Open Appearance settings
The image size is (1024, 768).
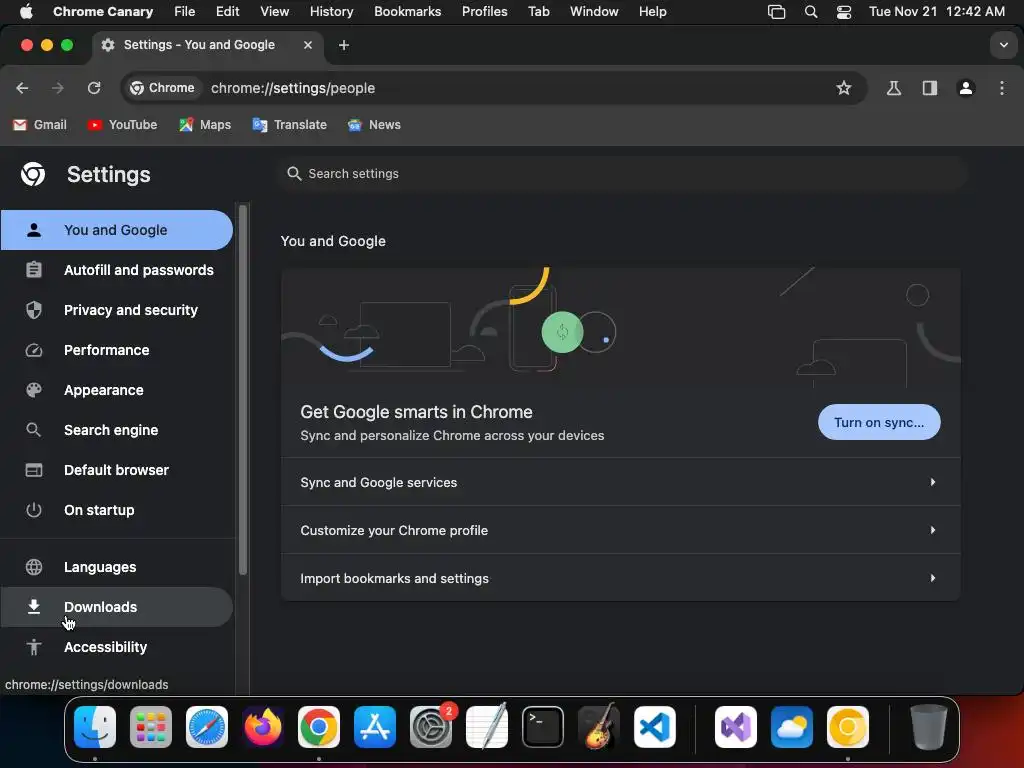click(x=116, y=390)
